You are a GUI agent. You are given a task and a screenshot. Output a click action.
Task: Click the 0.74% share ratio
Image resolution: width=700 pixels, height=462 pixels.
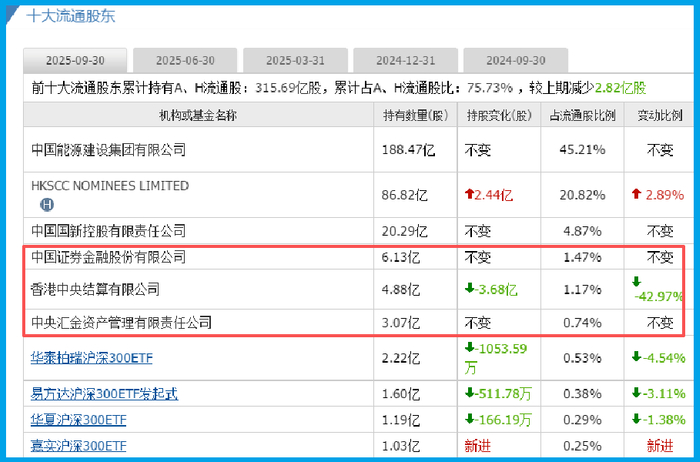(x=582, y=322)
